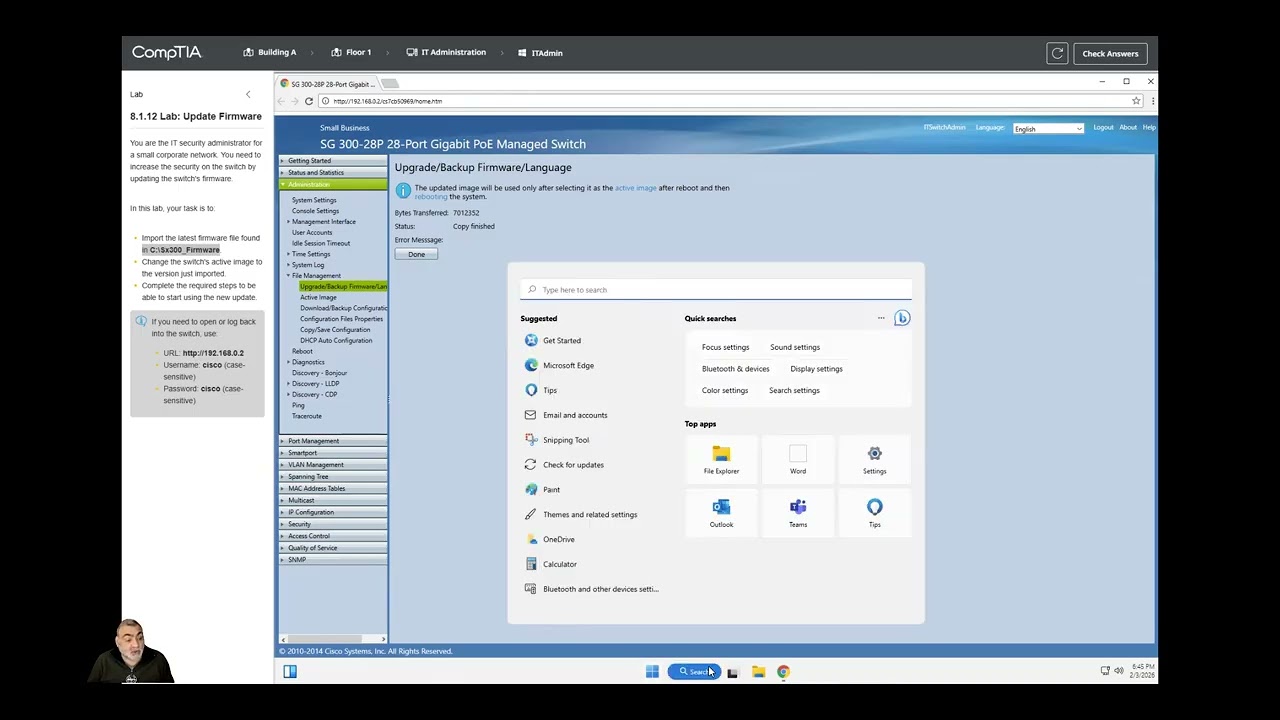This screenshot has height=720, width=1280.
Task: Open the Language dropdown
Action: point(1048,129)
